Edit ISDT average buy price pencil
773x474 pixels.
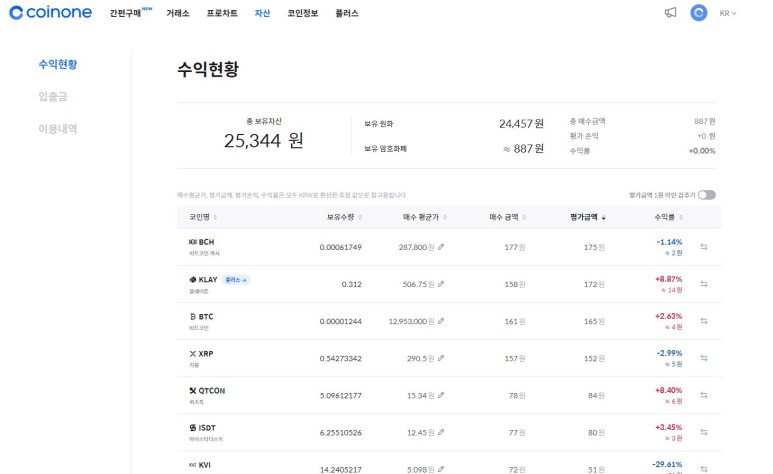coord(441,432)
